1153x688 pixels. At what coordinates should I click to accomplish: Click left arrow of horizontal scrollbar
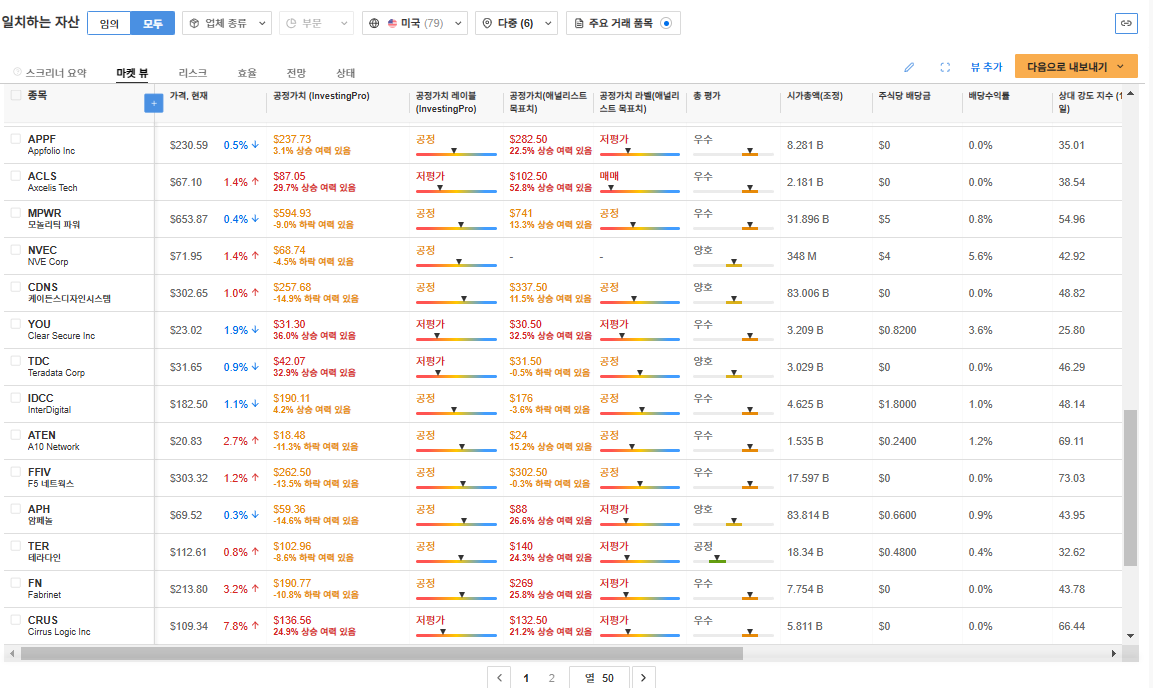coord(11,653)
